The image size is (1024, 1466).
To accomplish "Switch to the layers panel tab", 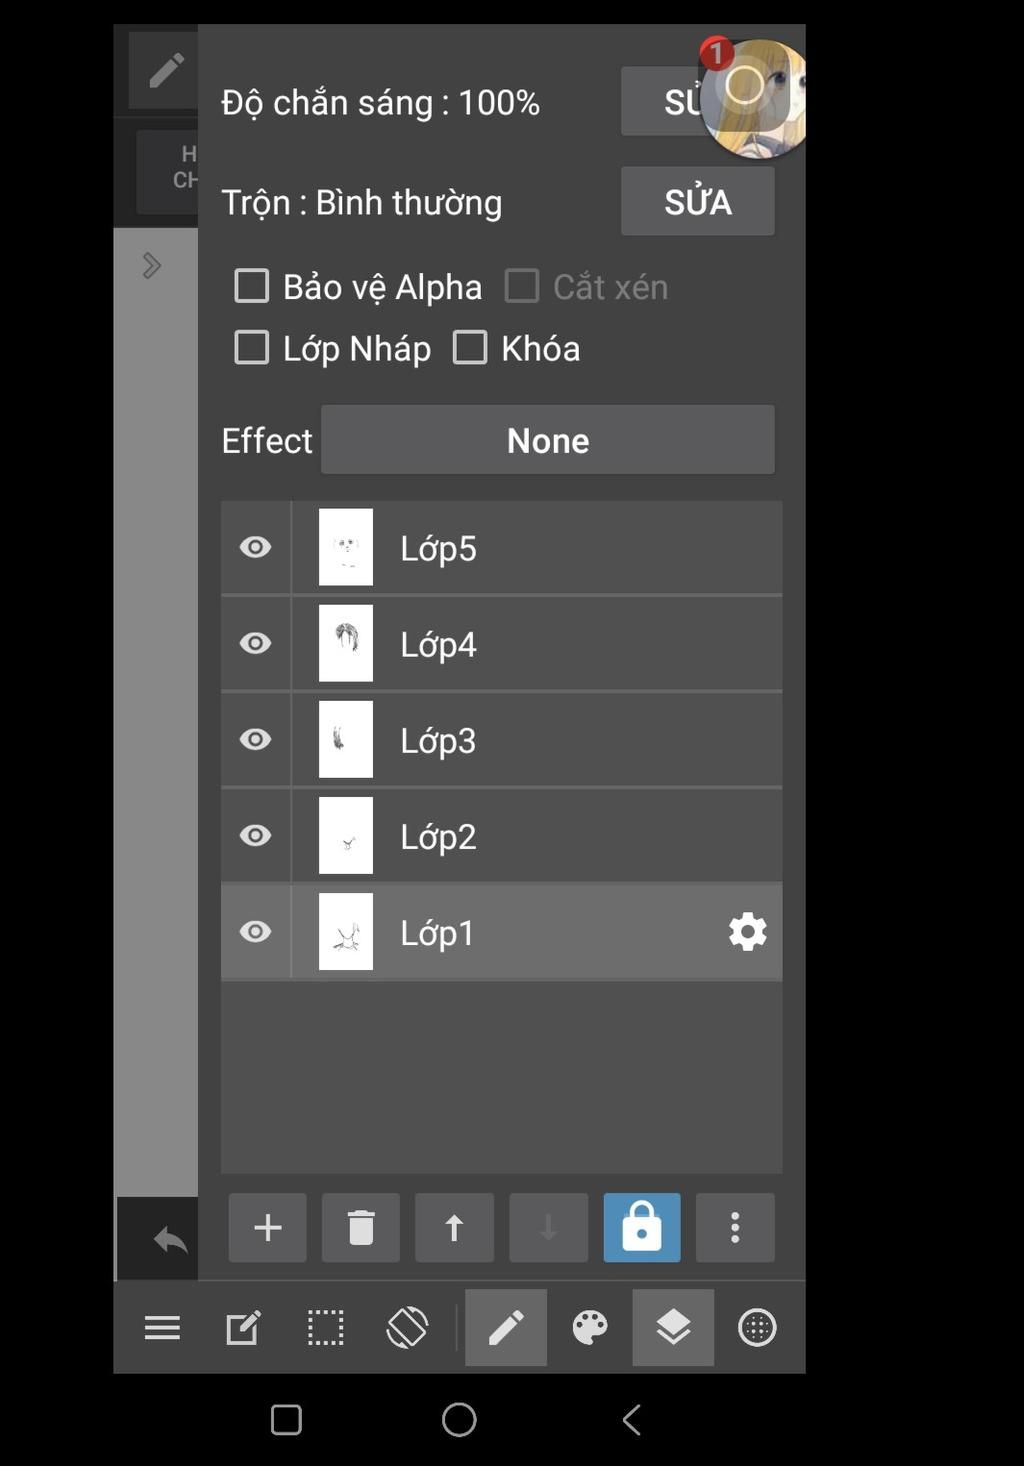I will (673, 1328).
